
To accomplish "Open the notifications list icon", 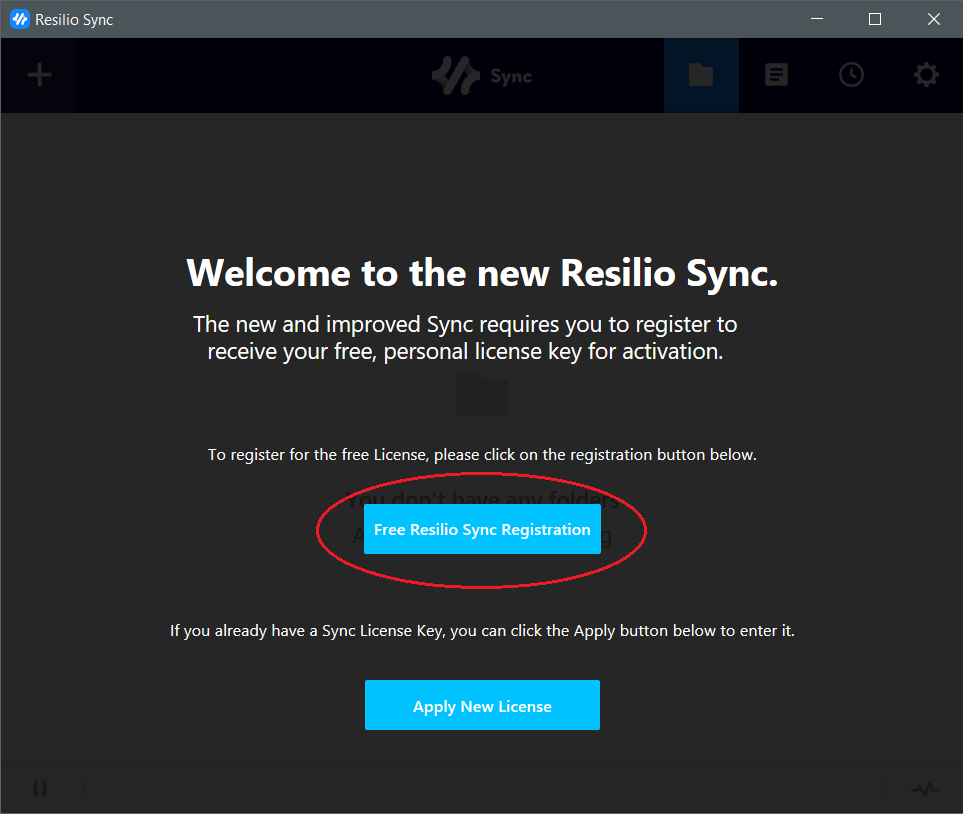I will pos(776,75).
